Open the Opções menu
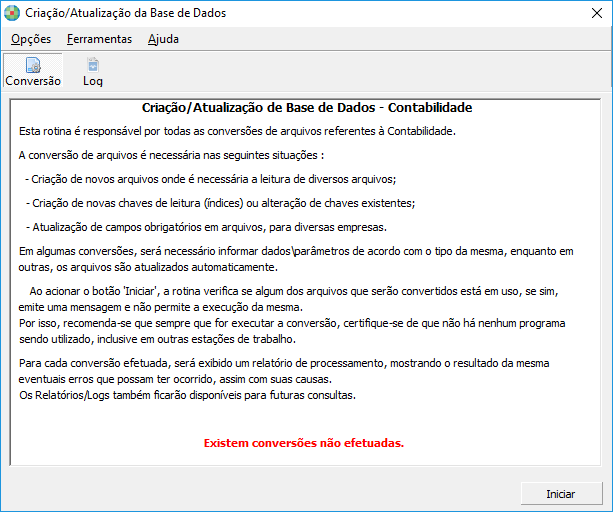This screenshot has height=512, width=613. click(31, 39)
